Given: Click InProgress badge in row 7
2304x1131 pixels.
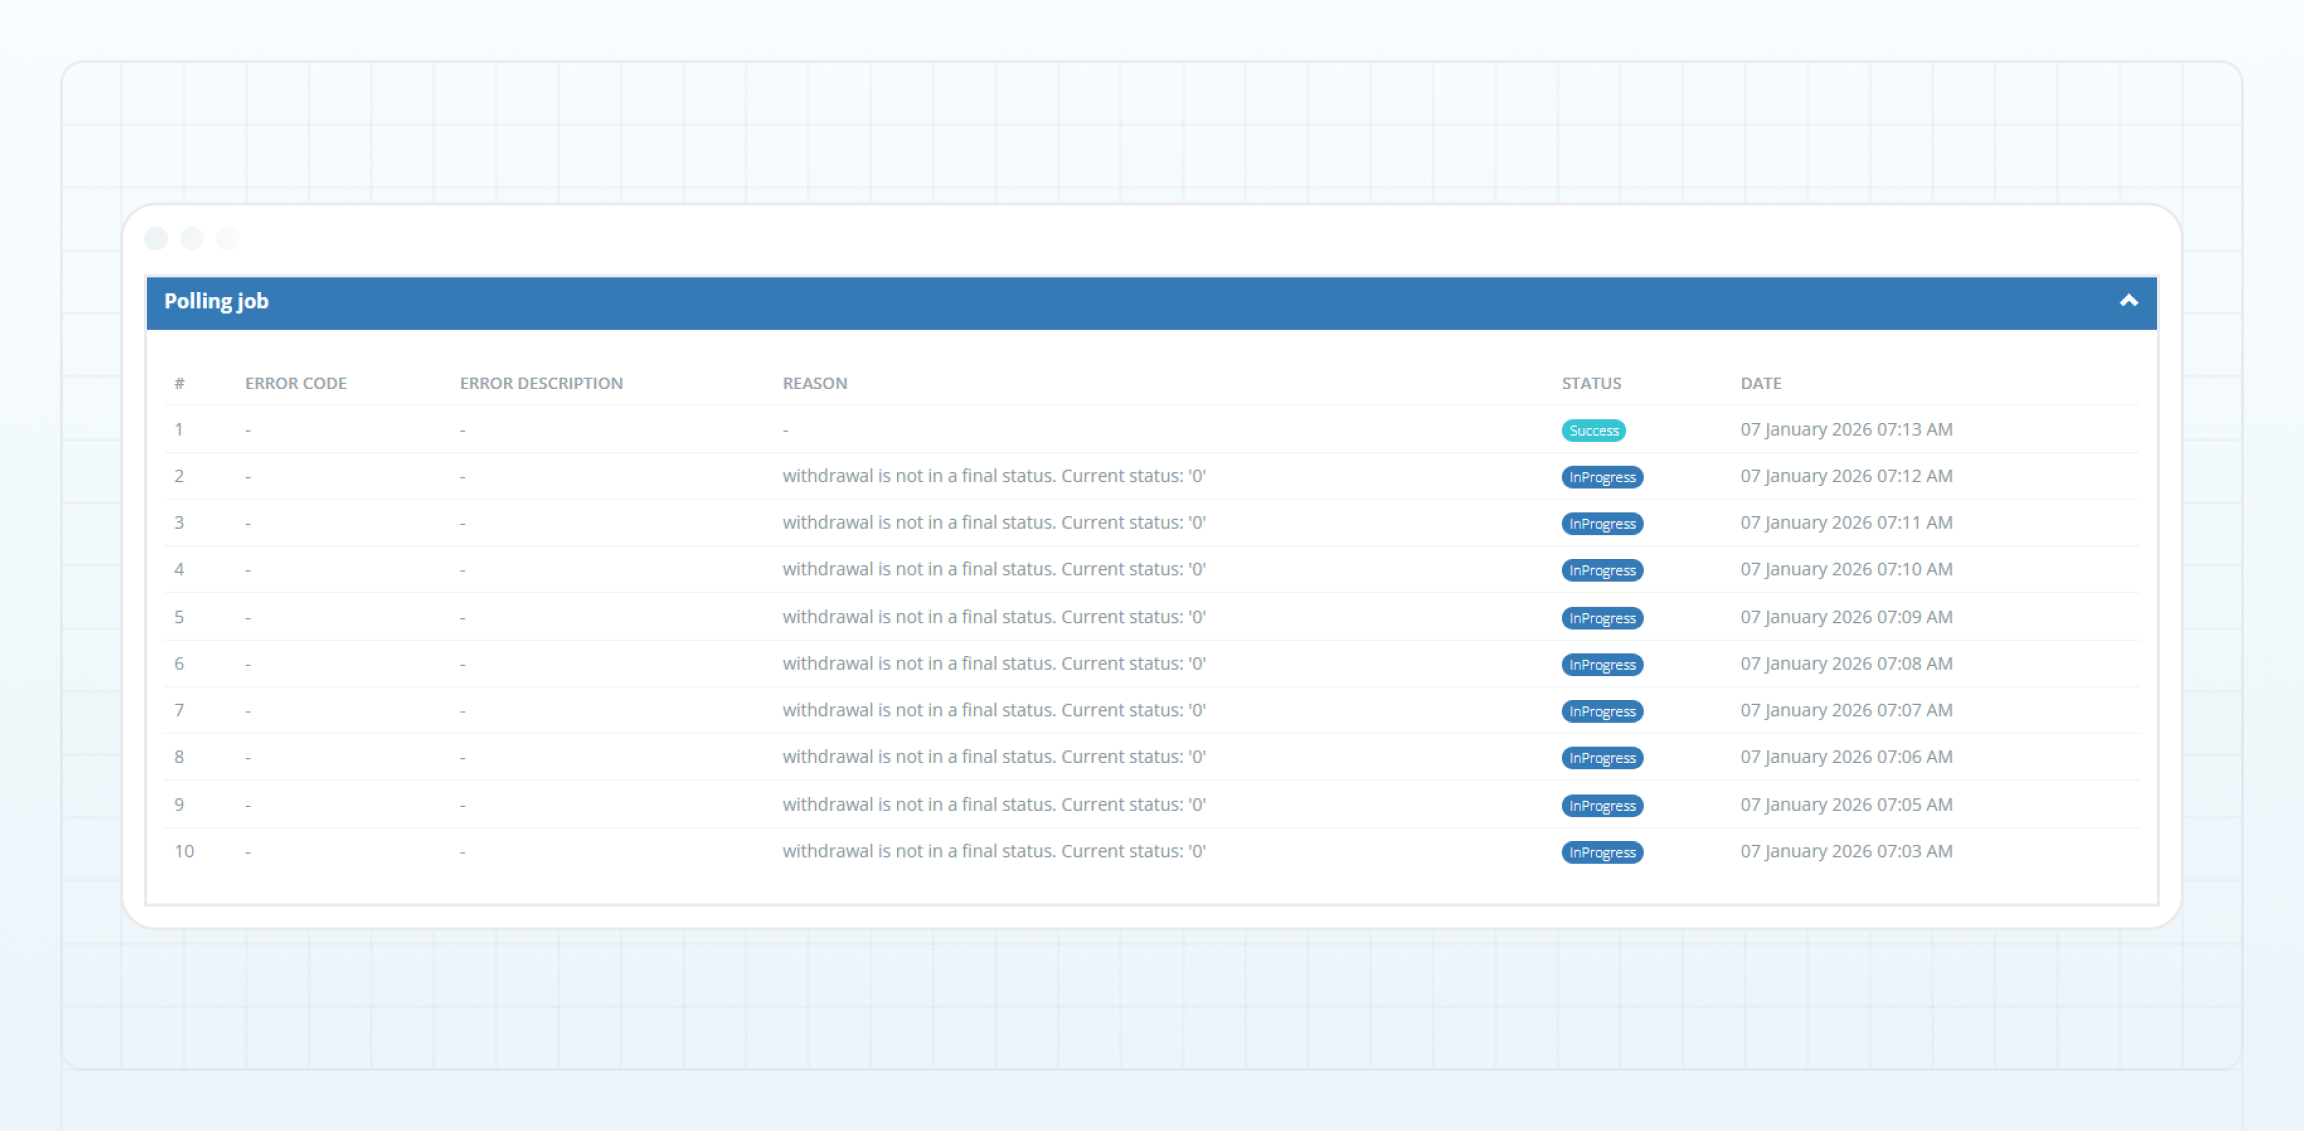Looking at the screenshot, I should 1602,712.
